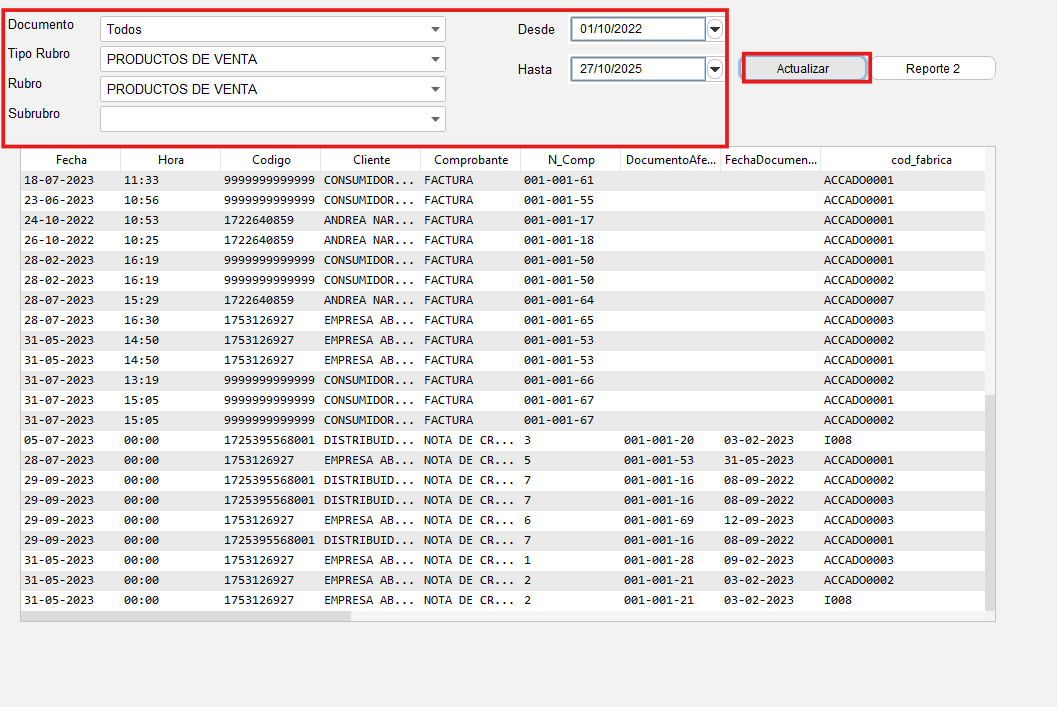Expand the Rubro dropdown list
Screen dimensions: 1057x707
coord(435,90)
